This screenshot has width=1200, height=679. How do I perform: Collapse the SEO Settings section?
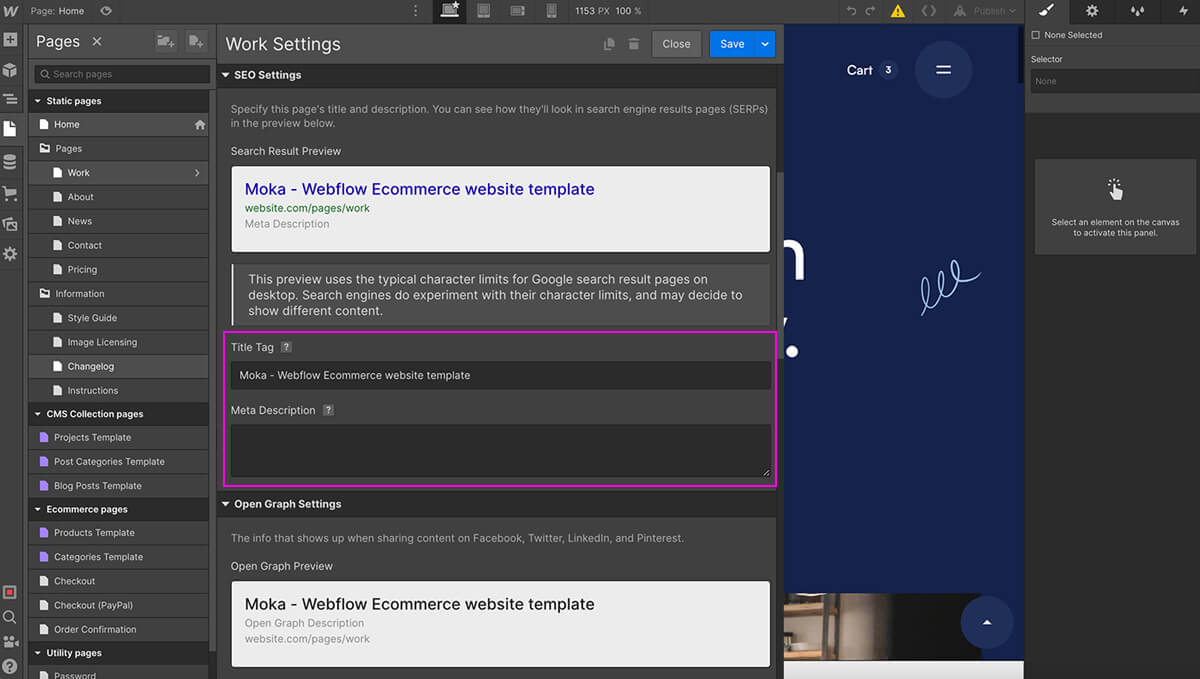[x=225, y=75]
